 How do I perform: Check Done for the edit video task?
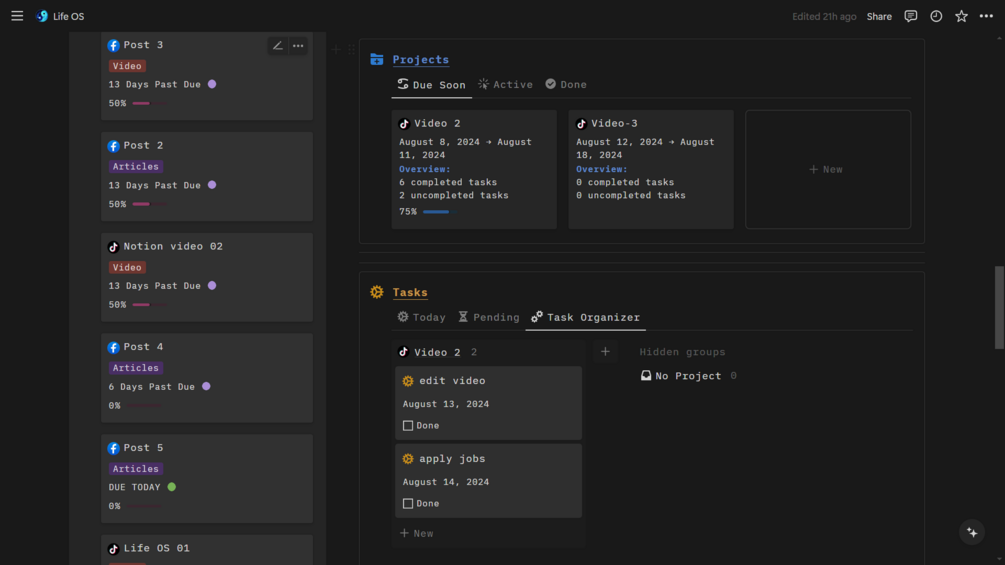tap(408, 426)
